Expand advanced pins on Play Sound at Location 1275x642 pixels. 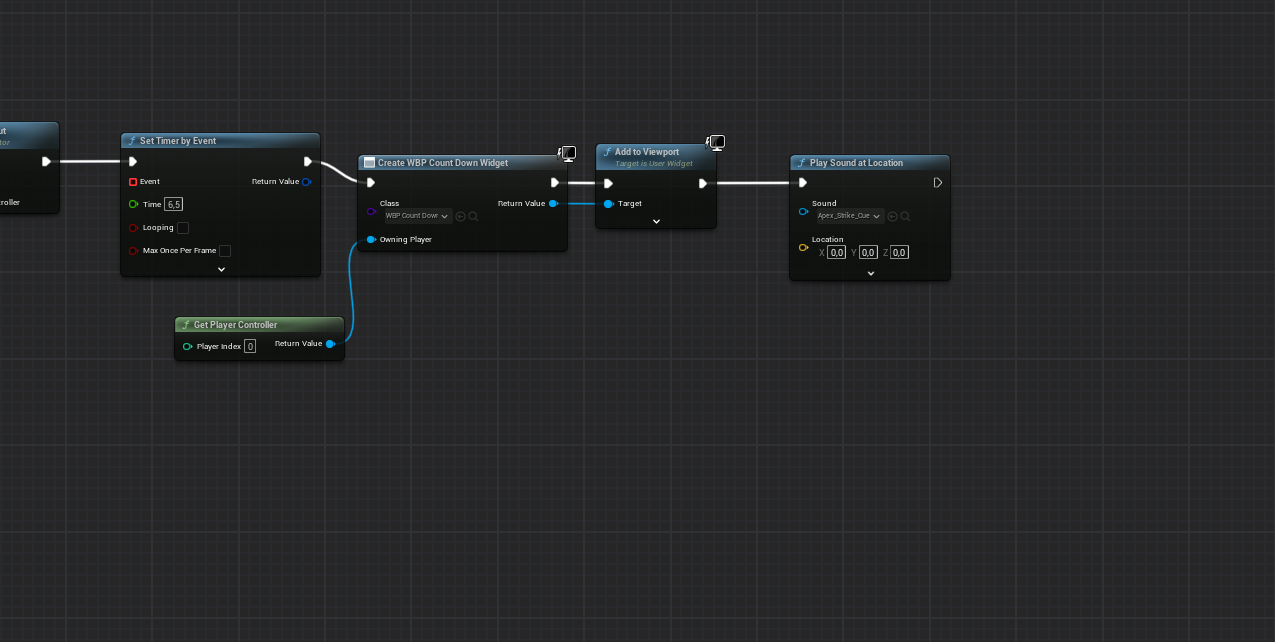pyautogui.click(x=870, y=273)
